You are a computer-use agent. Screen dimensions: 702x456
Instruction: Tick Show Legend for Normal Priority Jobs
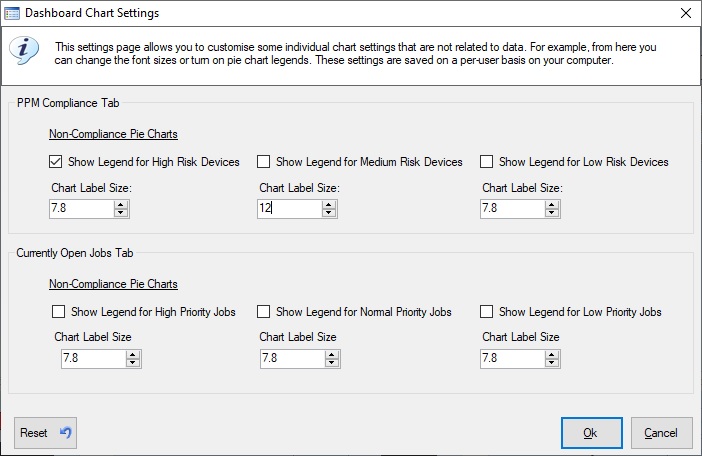264,311
